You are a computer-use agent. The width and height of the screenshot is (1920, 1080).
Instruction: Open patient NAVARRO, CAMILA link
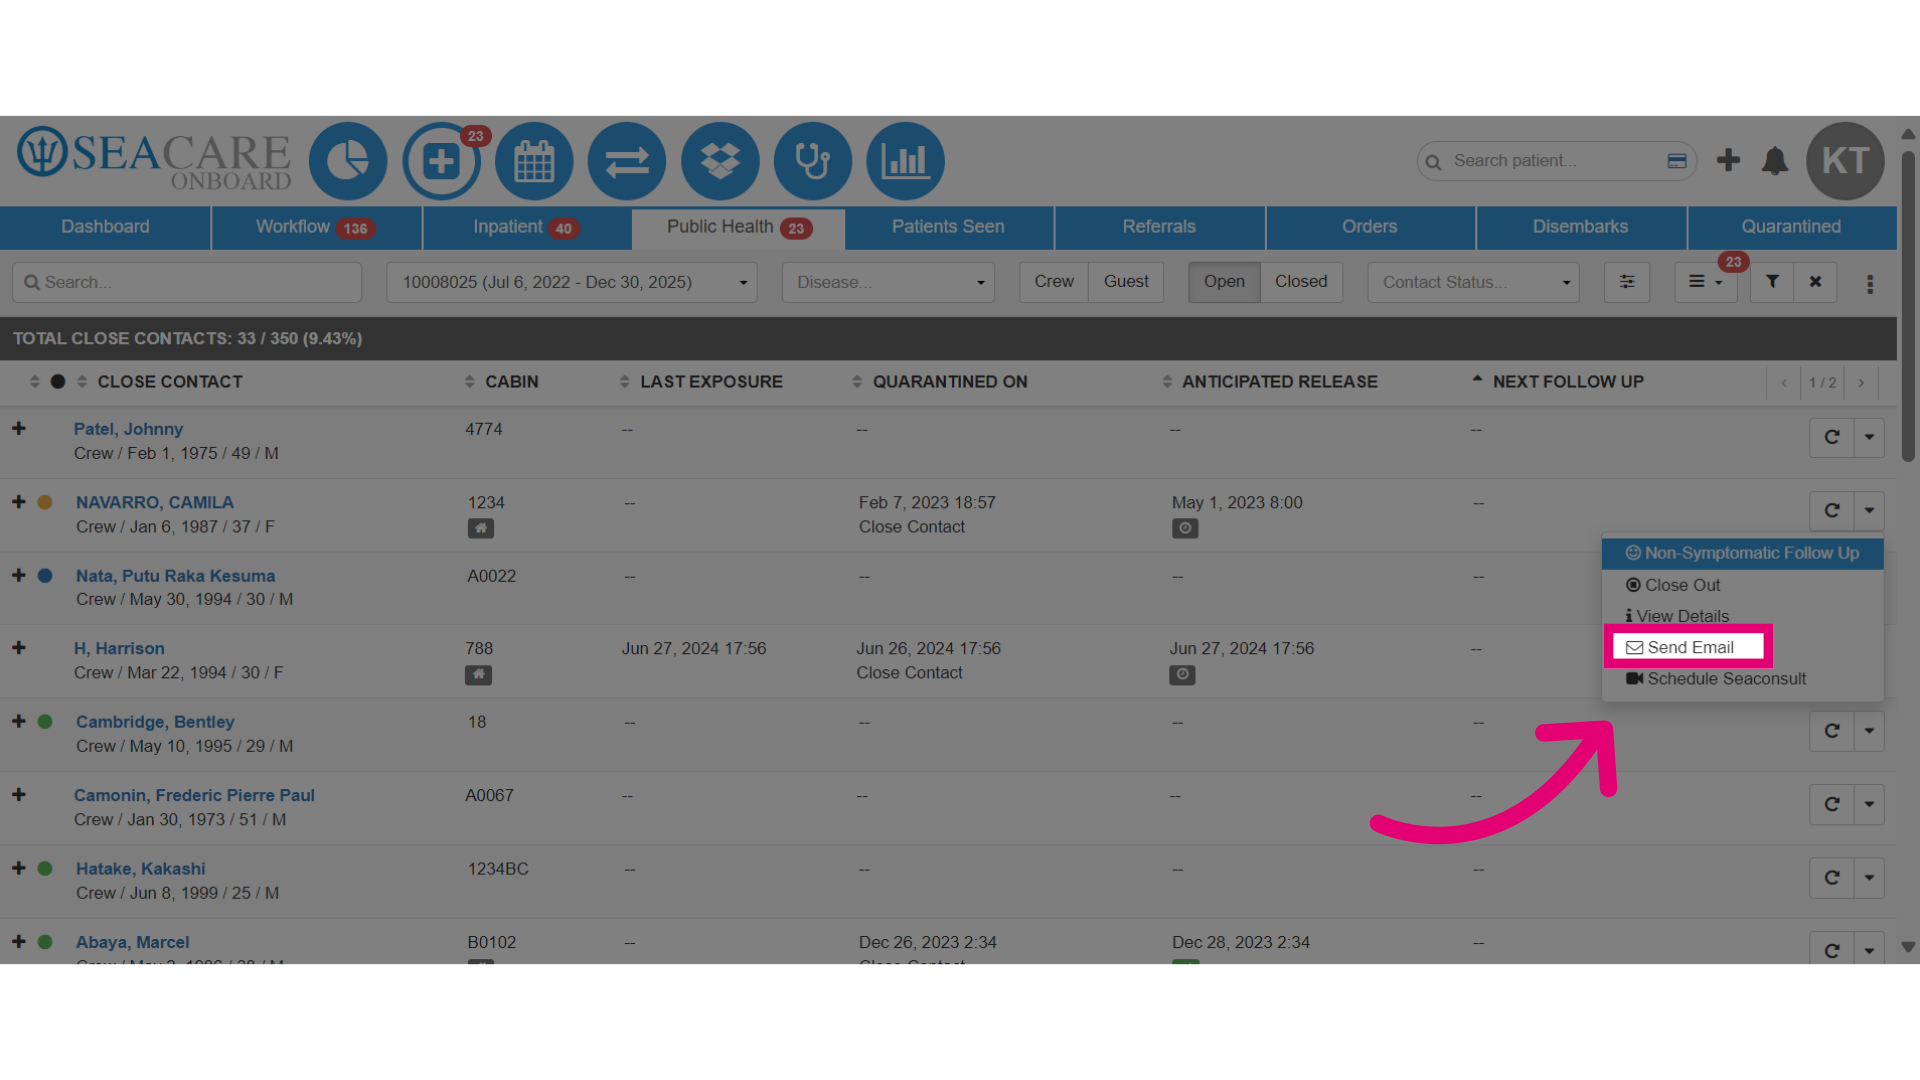[154, 502]
